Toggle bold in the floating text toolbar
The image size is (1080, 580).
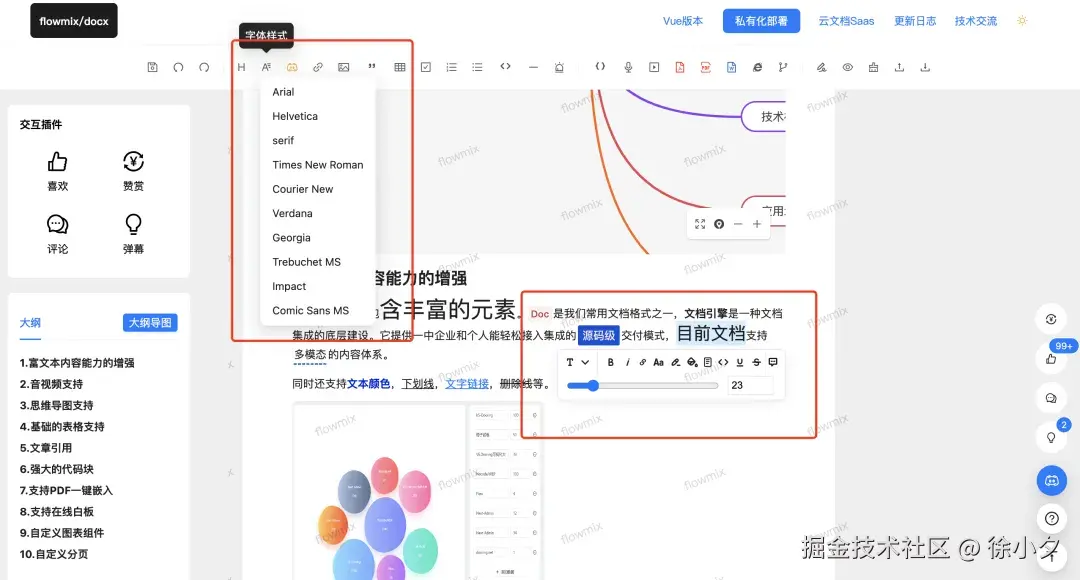(610, 363)
